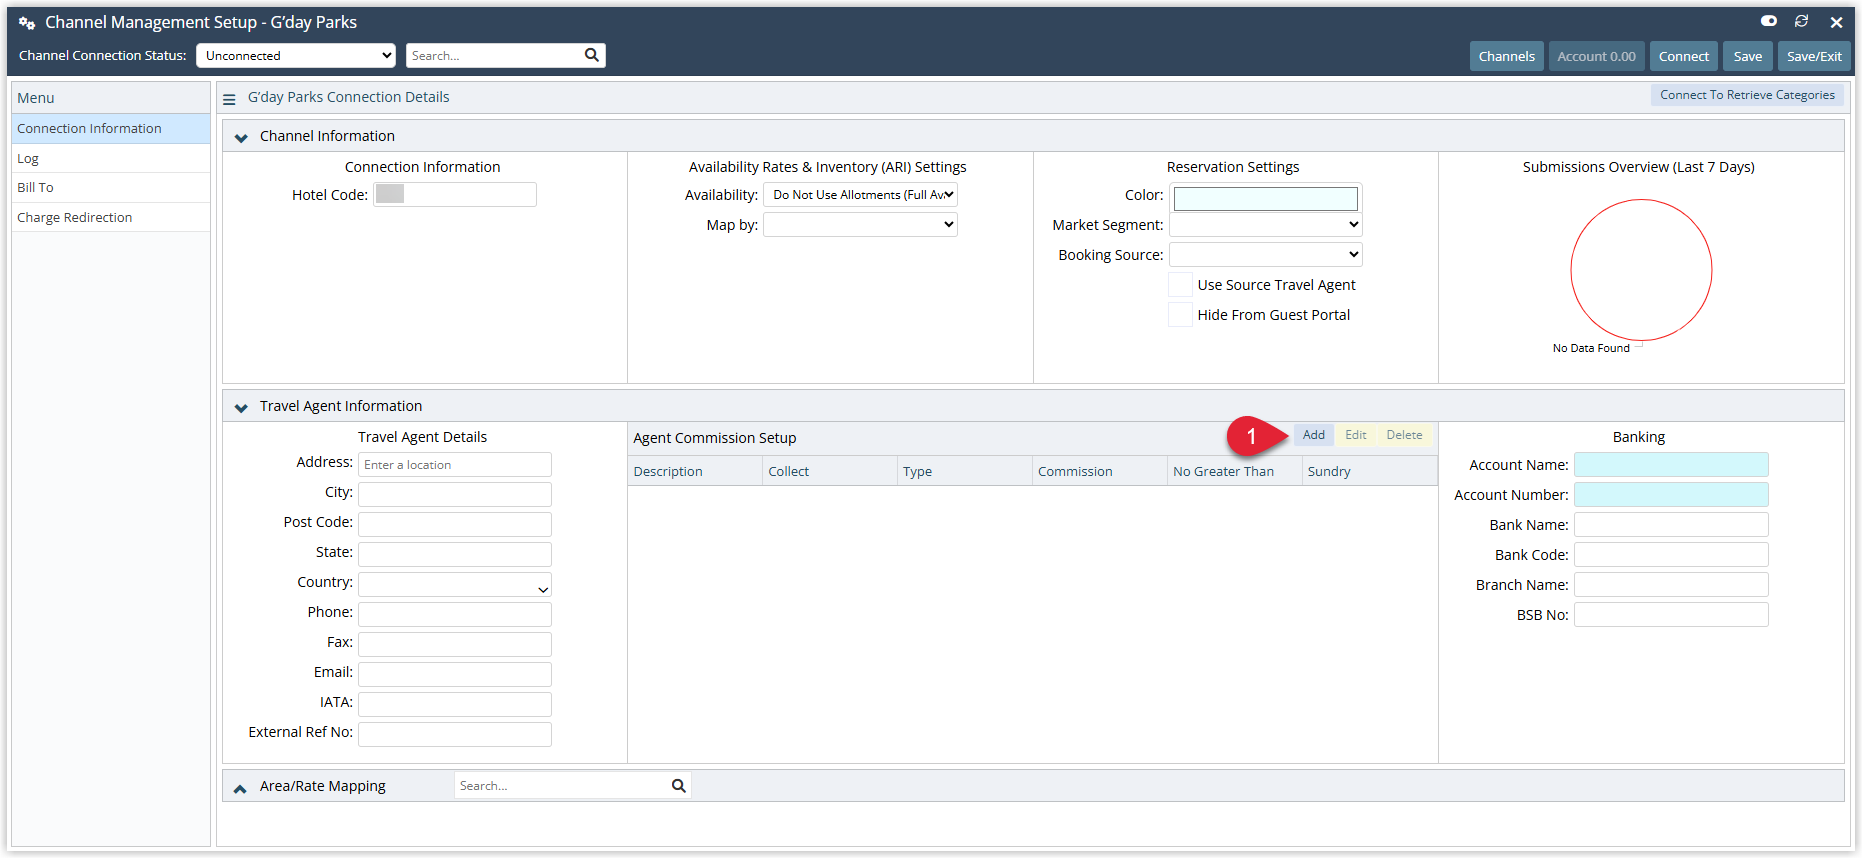Click the Branch Name field
This screenshot has height=859, width=1863.
tap(1671, 584)
